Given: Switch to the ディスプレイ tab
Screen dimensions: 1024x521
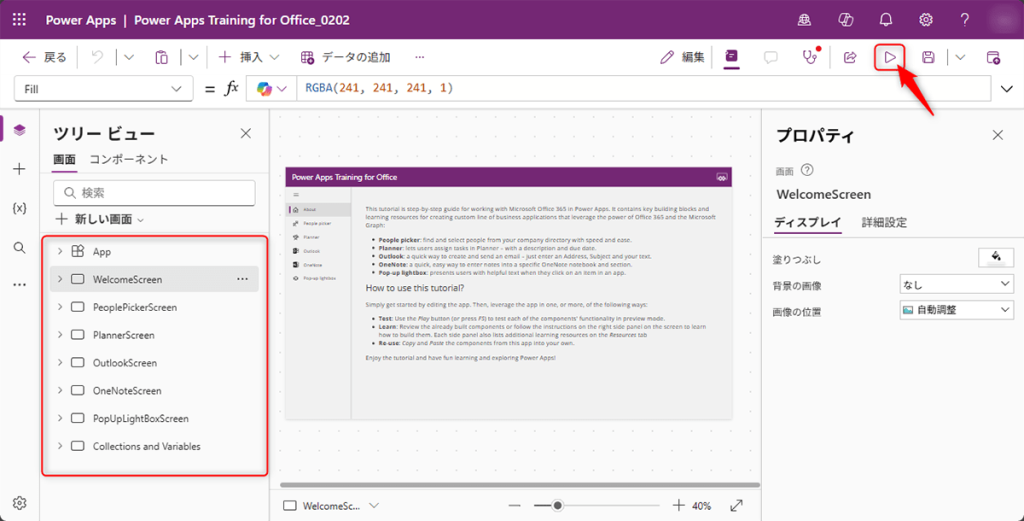Looking at the screenshot, I should pyautogui.click(x=808, y=222).
